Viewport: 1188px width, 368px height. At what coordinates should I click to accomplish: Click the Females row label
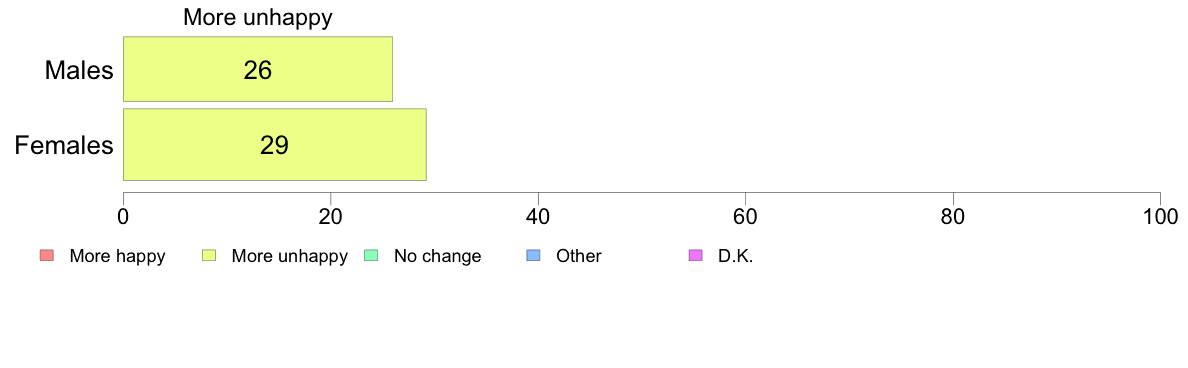click(x=64, y=145)
